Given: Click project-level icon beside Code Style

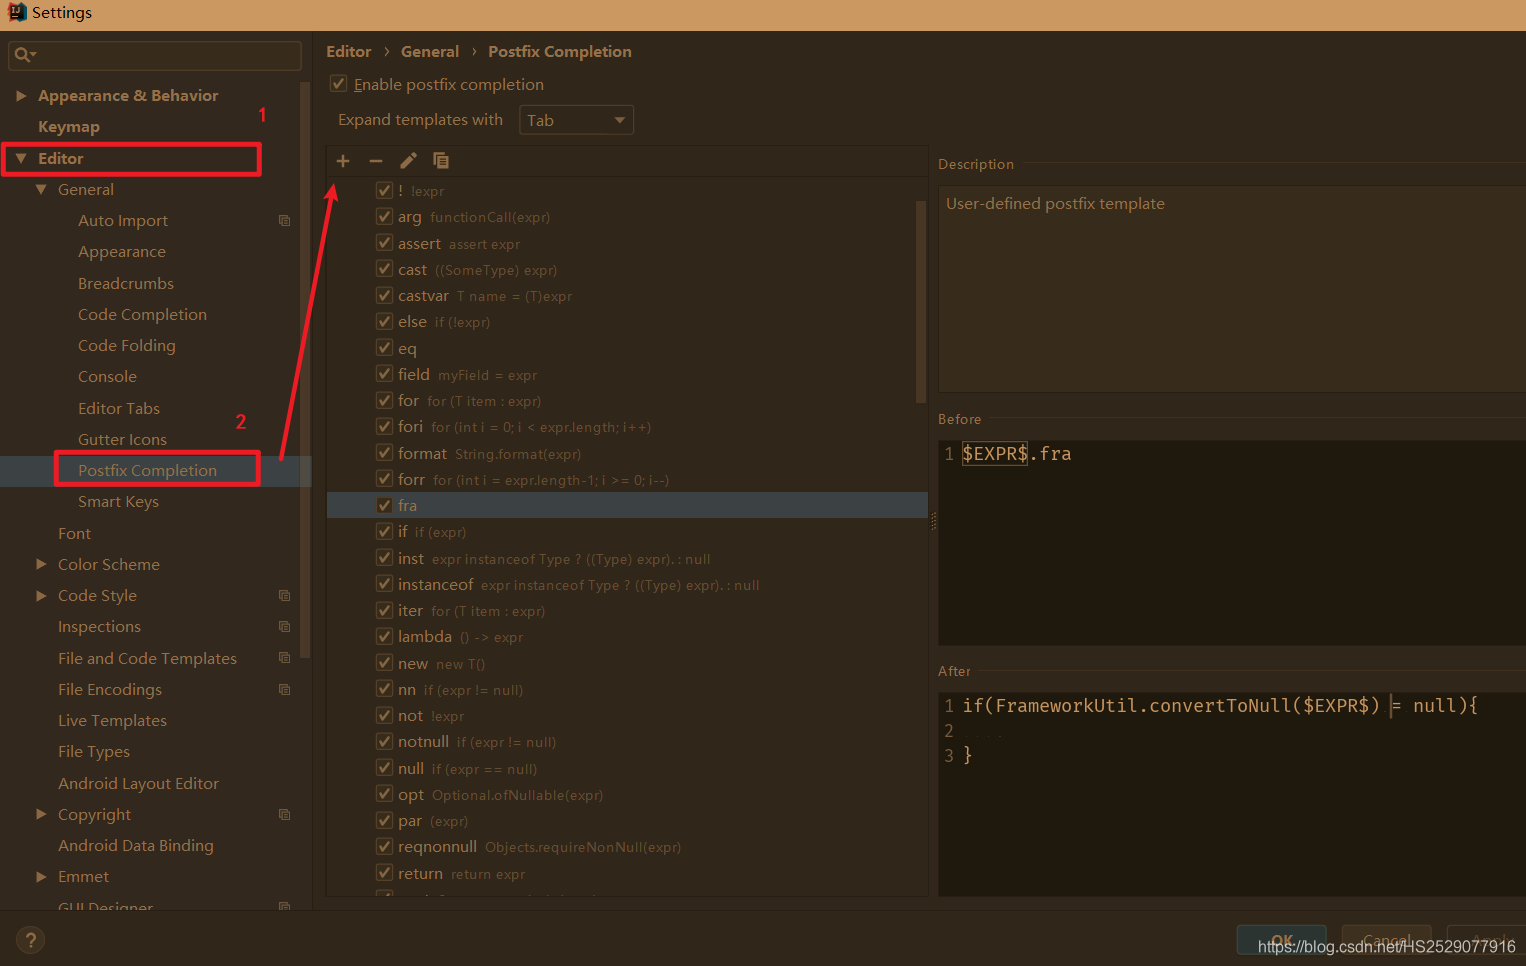Looking at the screenshot, I should pyautogui.click(x=285, y=596).
